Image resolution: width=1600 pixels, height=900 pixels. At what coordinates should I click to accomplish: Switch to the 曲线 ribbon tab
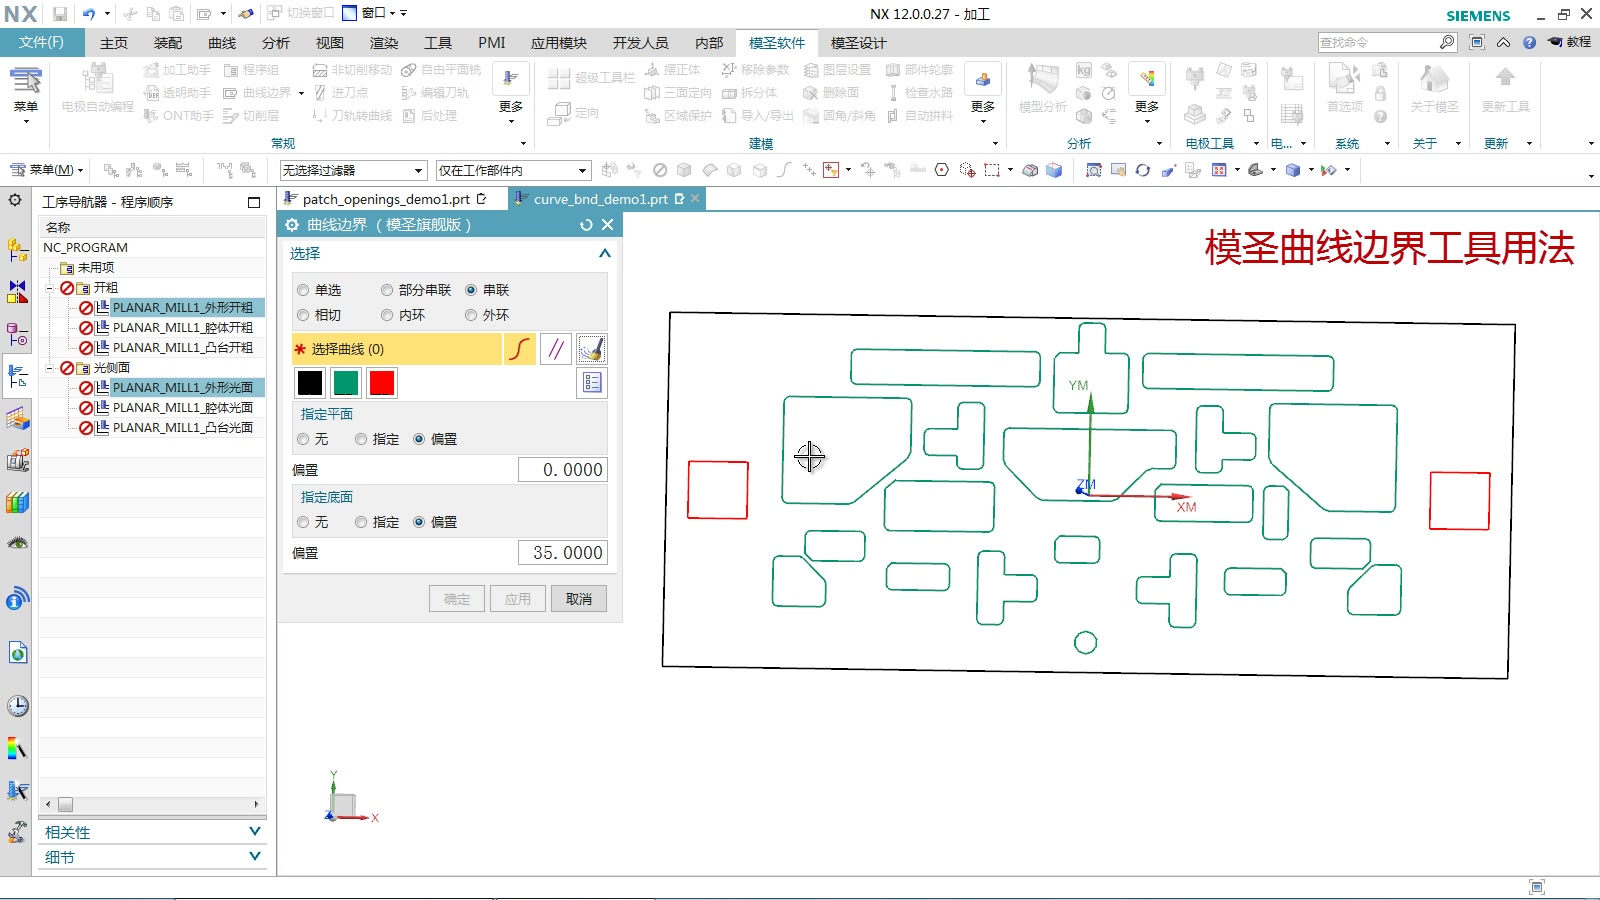[222, 42]
